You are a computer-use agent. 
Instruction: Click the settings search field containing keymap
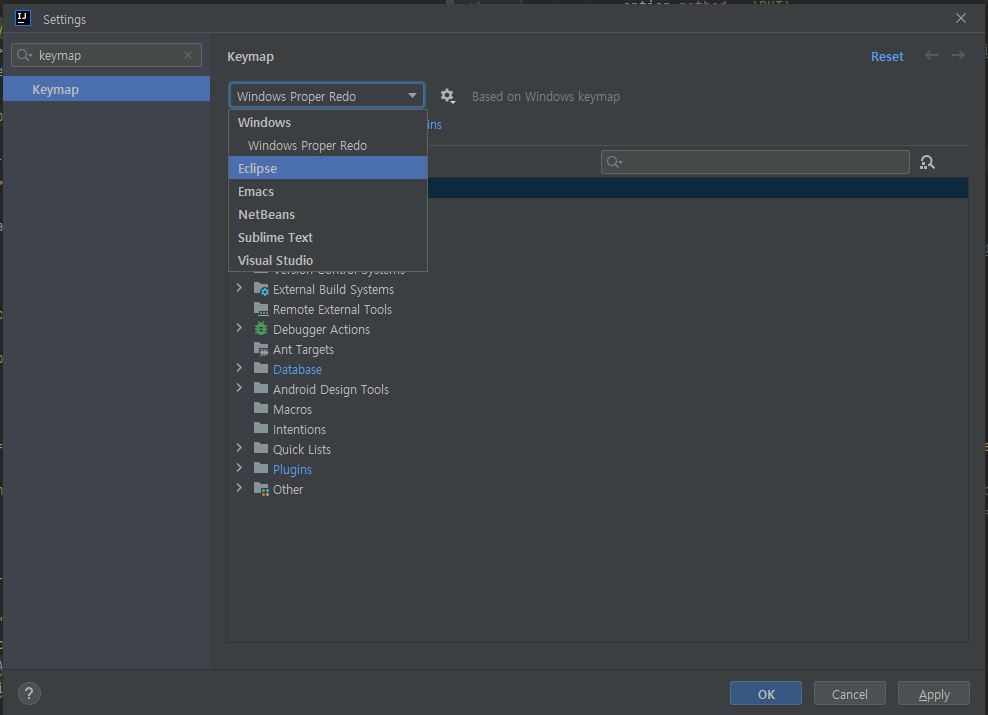click(106, 55)
